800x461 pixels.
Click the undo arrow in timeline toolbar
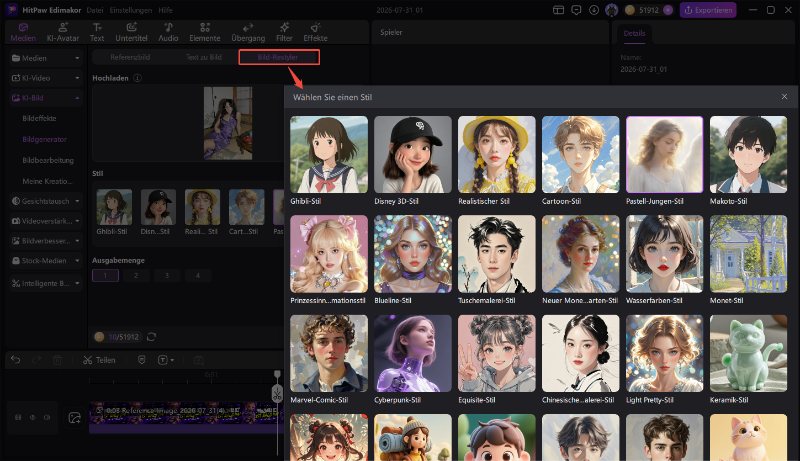[x=16, y=360]
